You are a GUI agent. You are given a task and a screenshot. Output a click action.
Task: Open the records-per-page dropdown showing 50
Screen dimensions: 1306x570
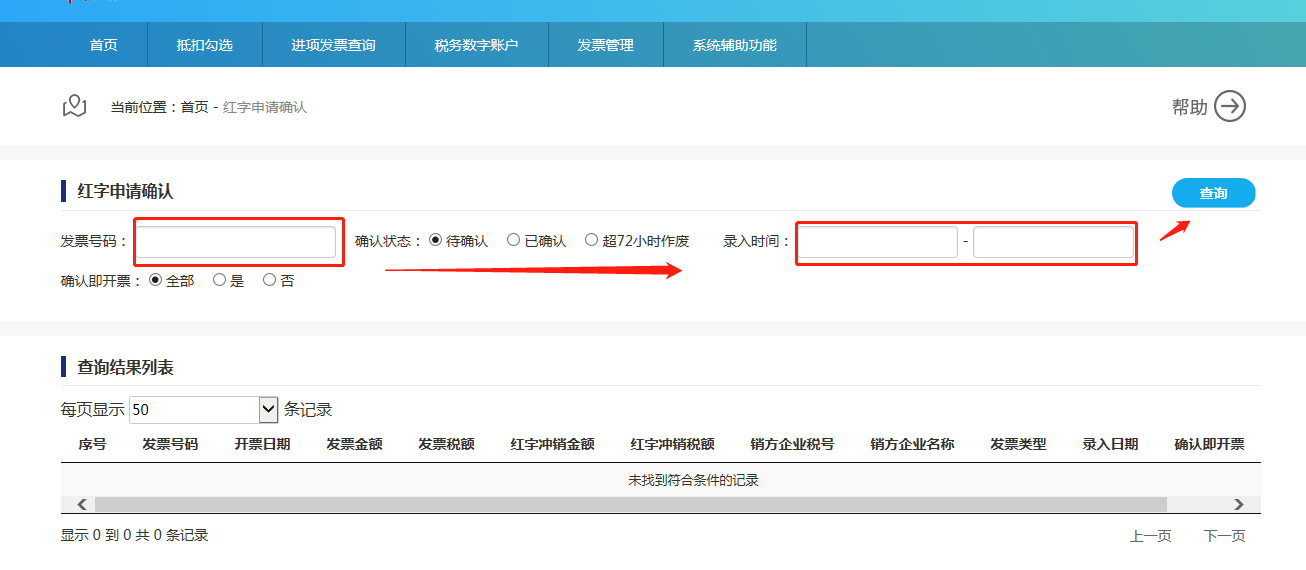tap(203, 410)
